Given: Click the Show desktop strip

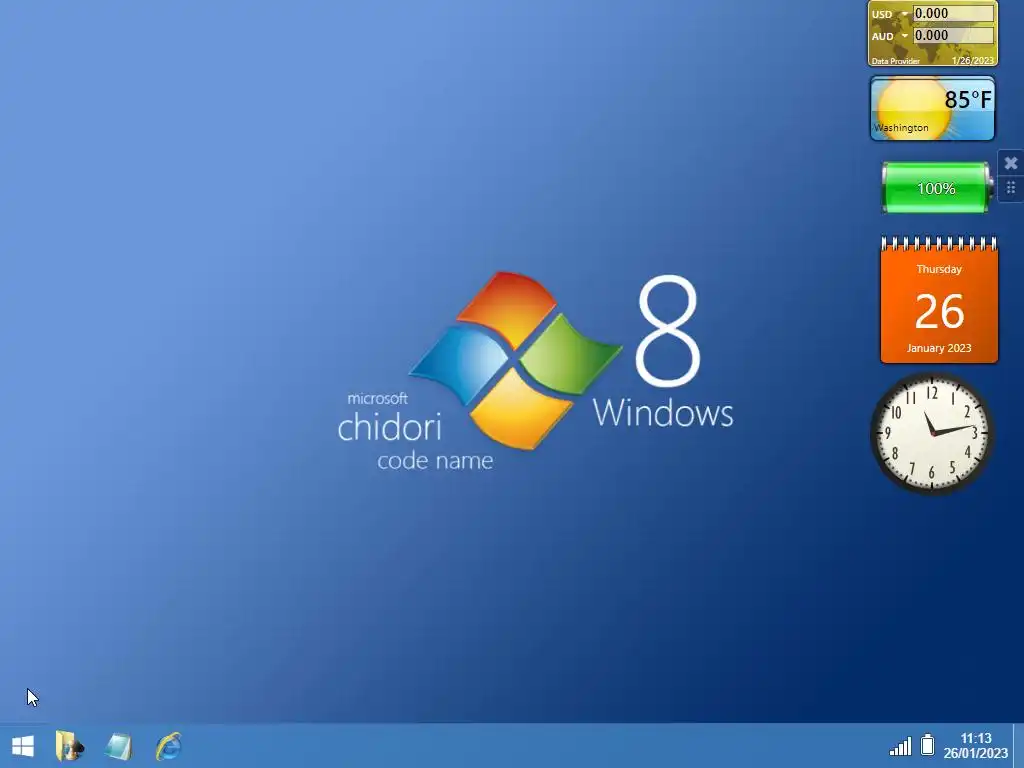Looking at the screenshot, I should click(1018, 746).
